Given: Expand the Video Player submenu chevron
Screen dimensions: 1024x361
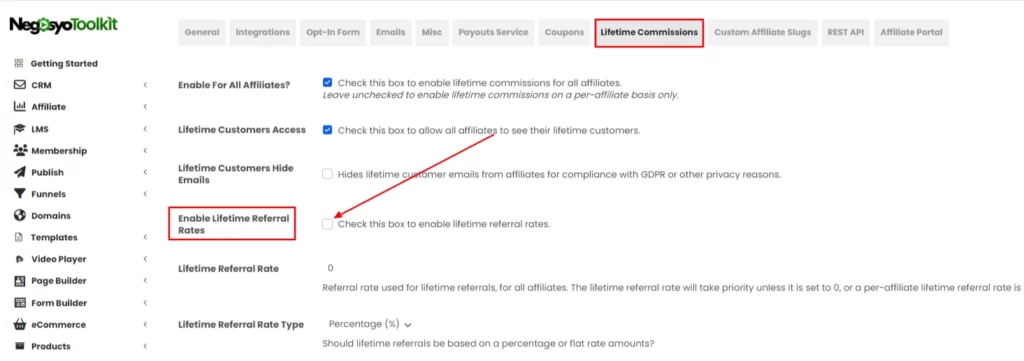Looking at the screenshot, I should click(x=145, y=259).
